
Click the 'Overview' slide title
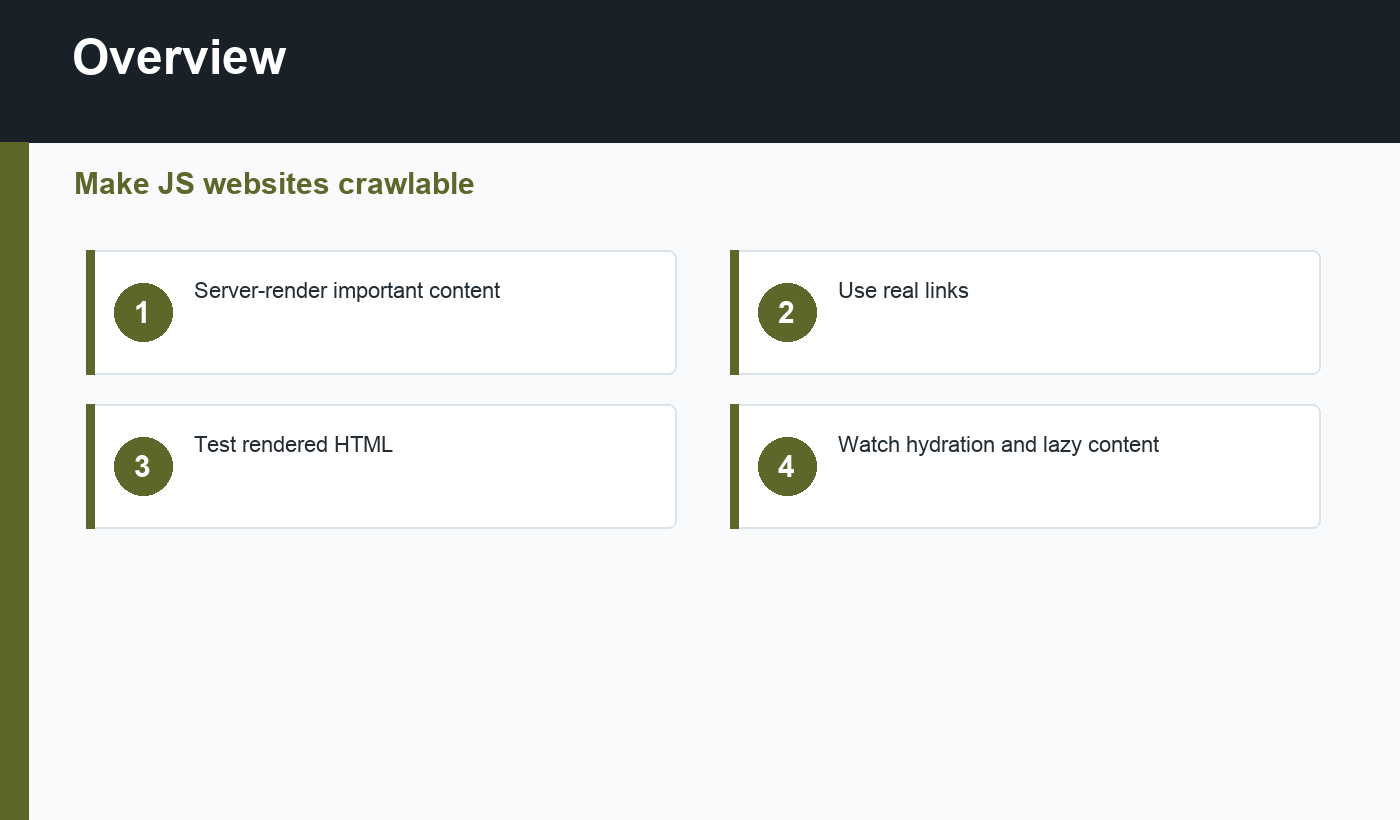click(179, 57)
